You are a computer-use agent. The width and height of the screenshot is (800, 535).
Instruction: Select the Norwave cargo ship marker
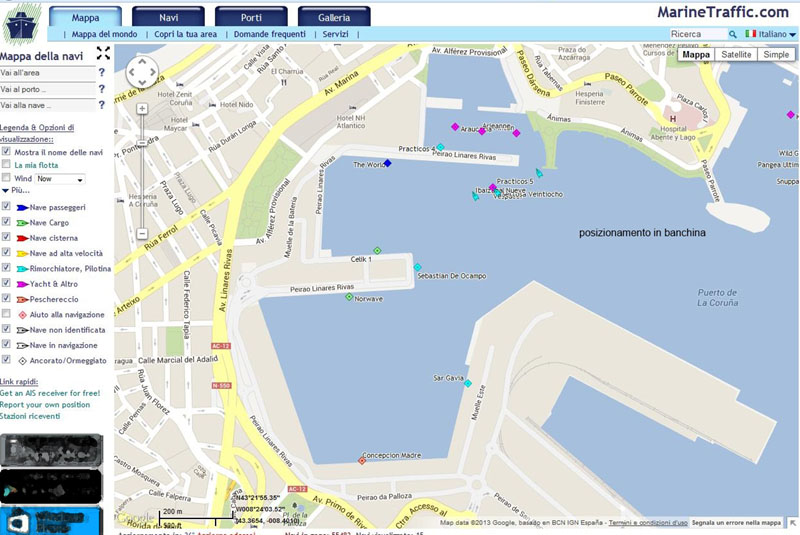click(349, 297)
